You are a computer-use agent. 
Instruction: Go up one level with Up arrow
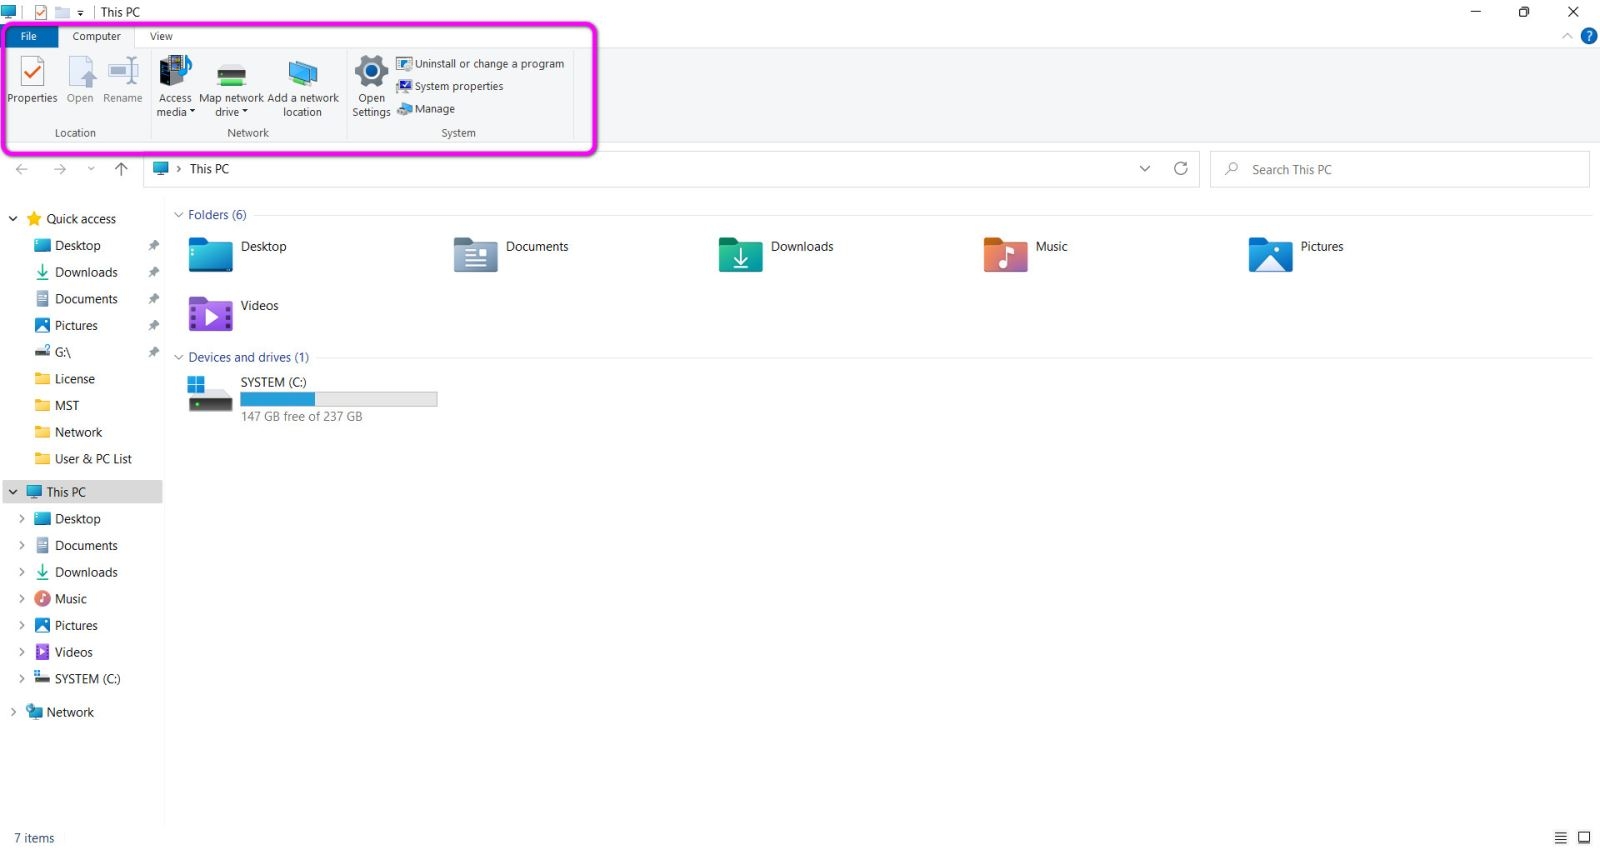(x=121, y=169)
